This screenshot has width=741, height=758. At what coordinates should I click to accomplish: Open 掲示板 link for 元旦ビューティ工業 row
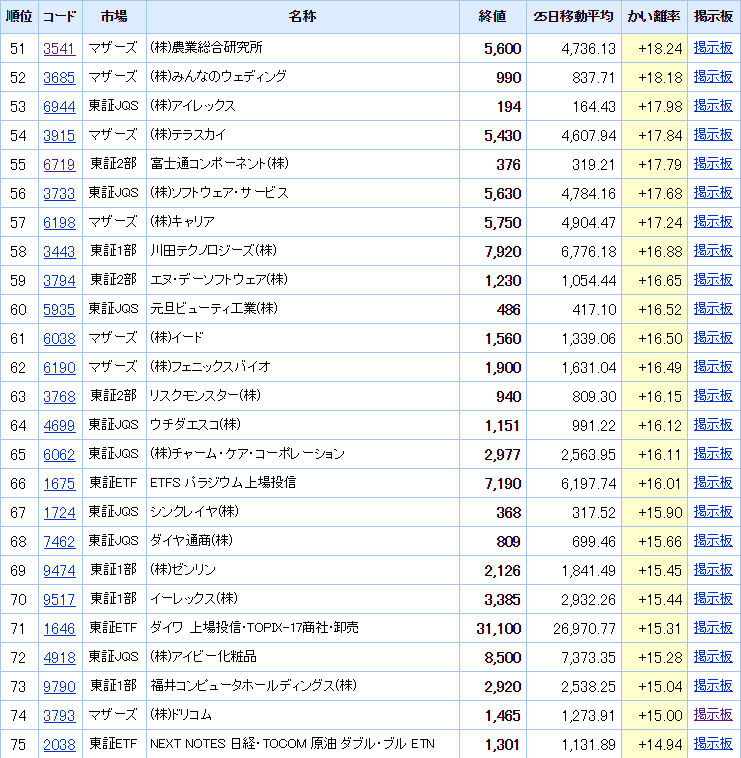pyautogui.click(x=713, y=309)
